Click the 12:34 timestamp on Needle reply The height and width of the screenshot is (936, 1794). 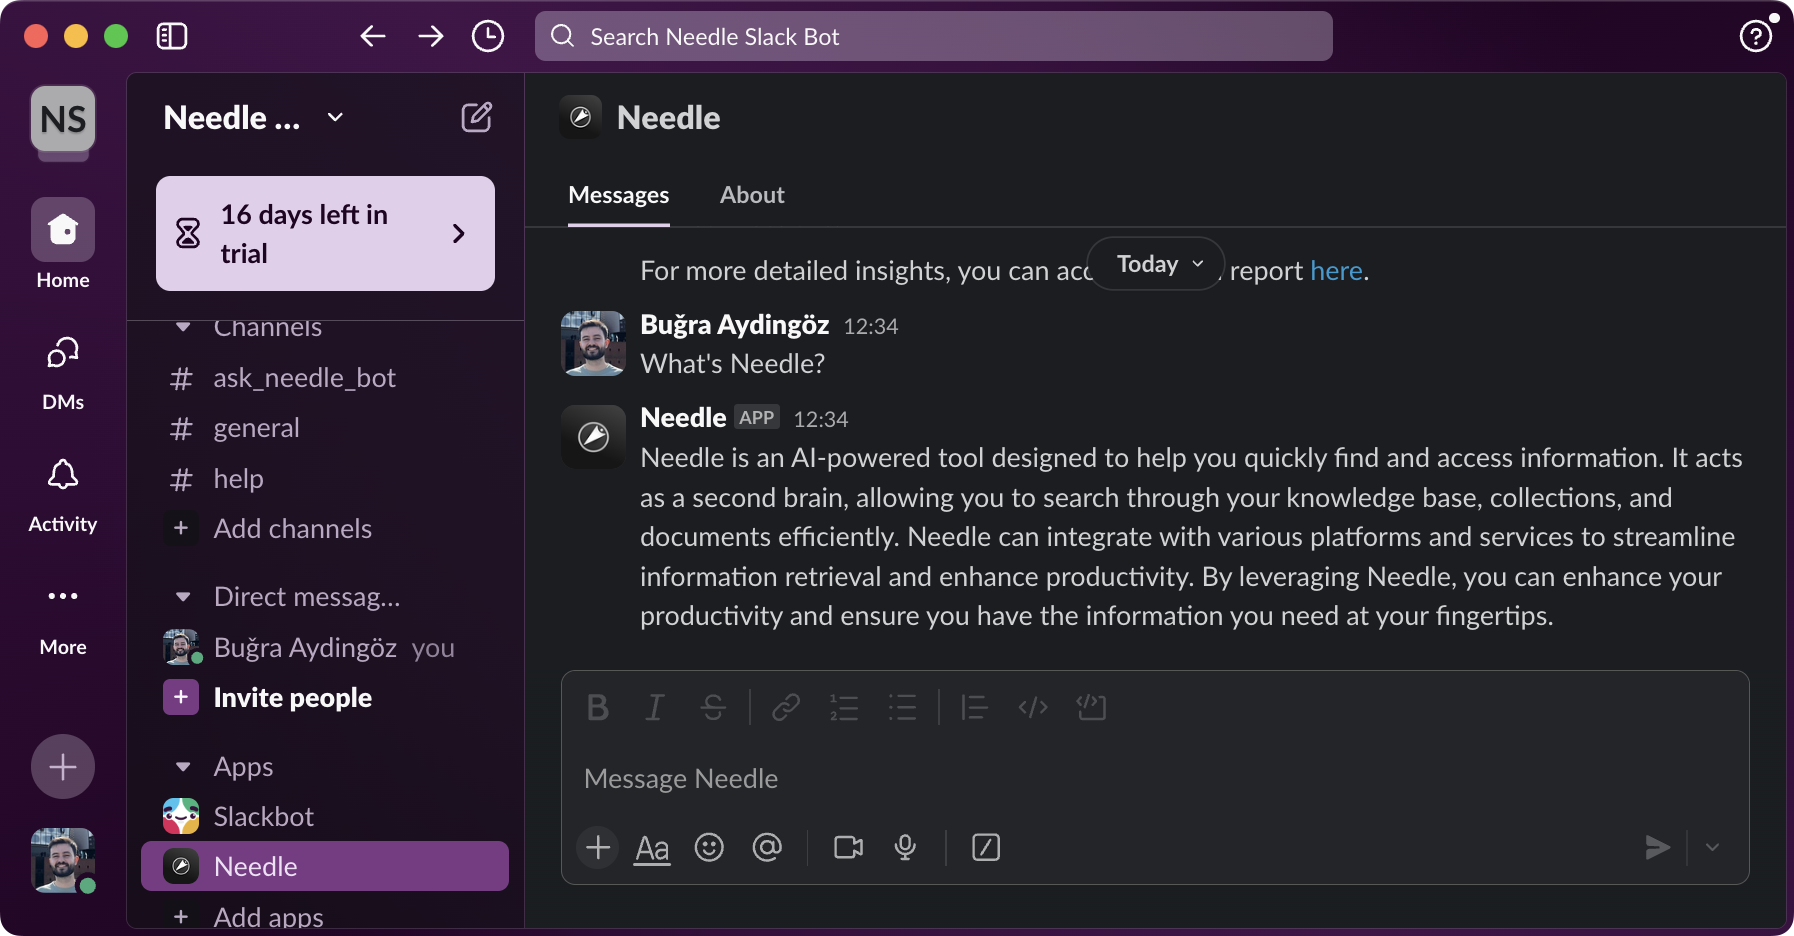821,420
